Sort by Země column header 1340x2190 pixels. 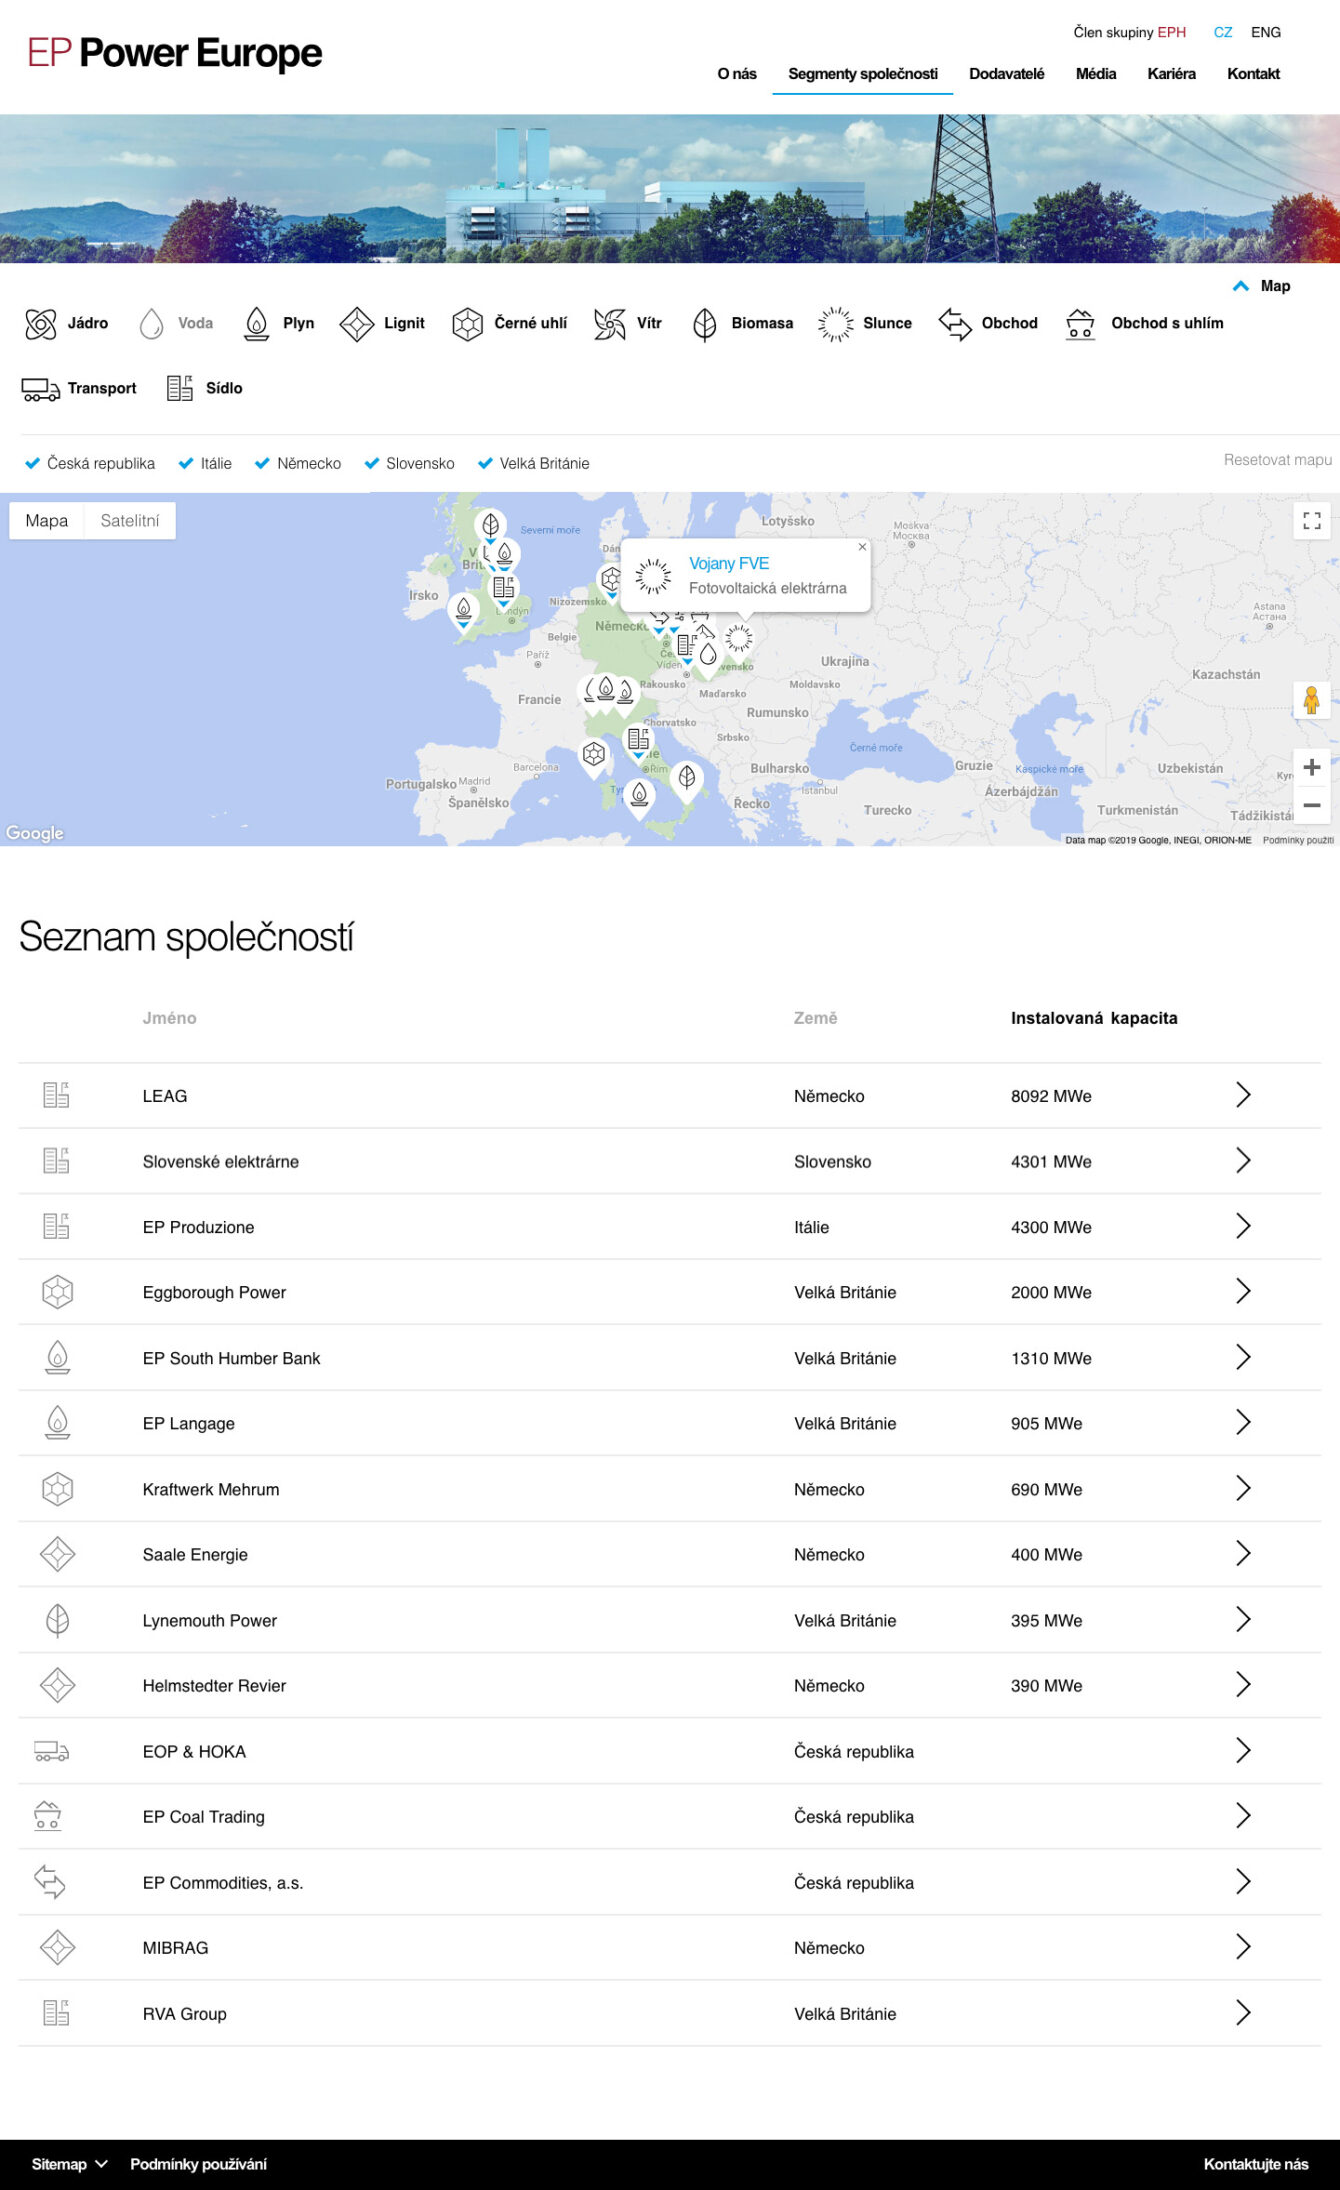click(815, 1018)
